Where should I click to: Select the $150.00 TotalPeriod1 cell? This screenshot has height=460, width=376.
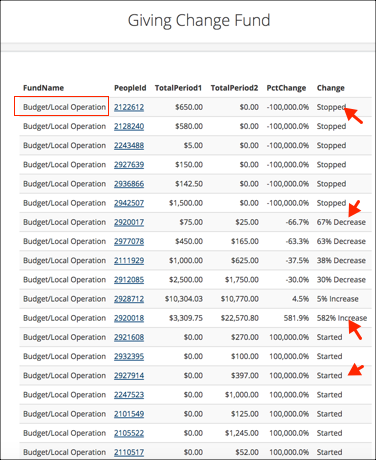[x=189, y=165]
